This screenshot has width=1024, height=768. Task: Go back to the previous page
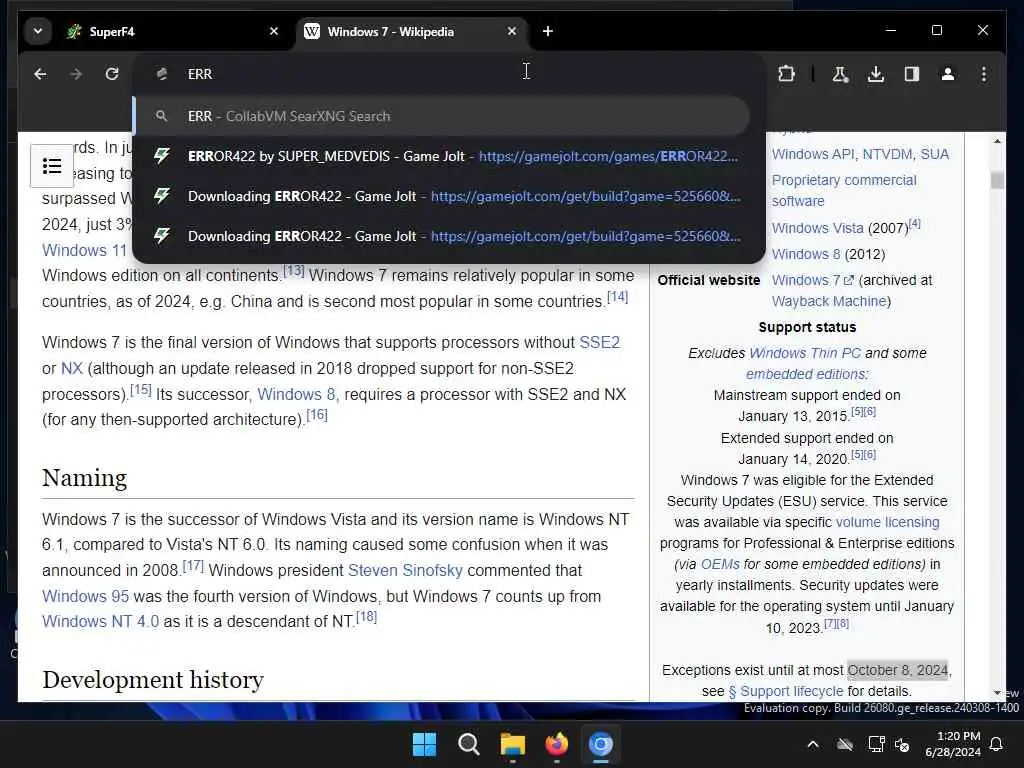(40, 74)
